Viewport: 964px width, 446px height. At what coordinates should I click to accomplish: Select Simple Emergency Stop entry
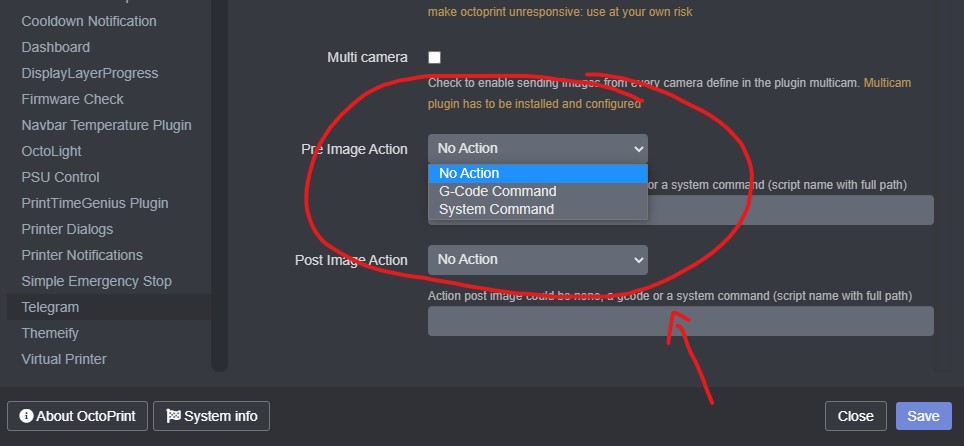point(96,281)
